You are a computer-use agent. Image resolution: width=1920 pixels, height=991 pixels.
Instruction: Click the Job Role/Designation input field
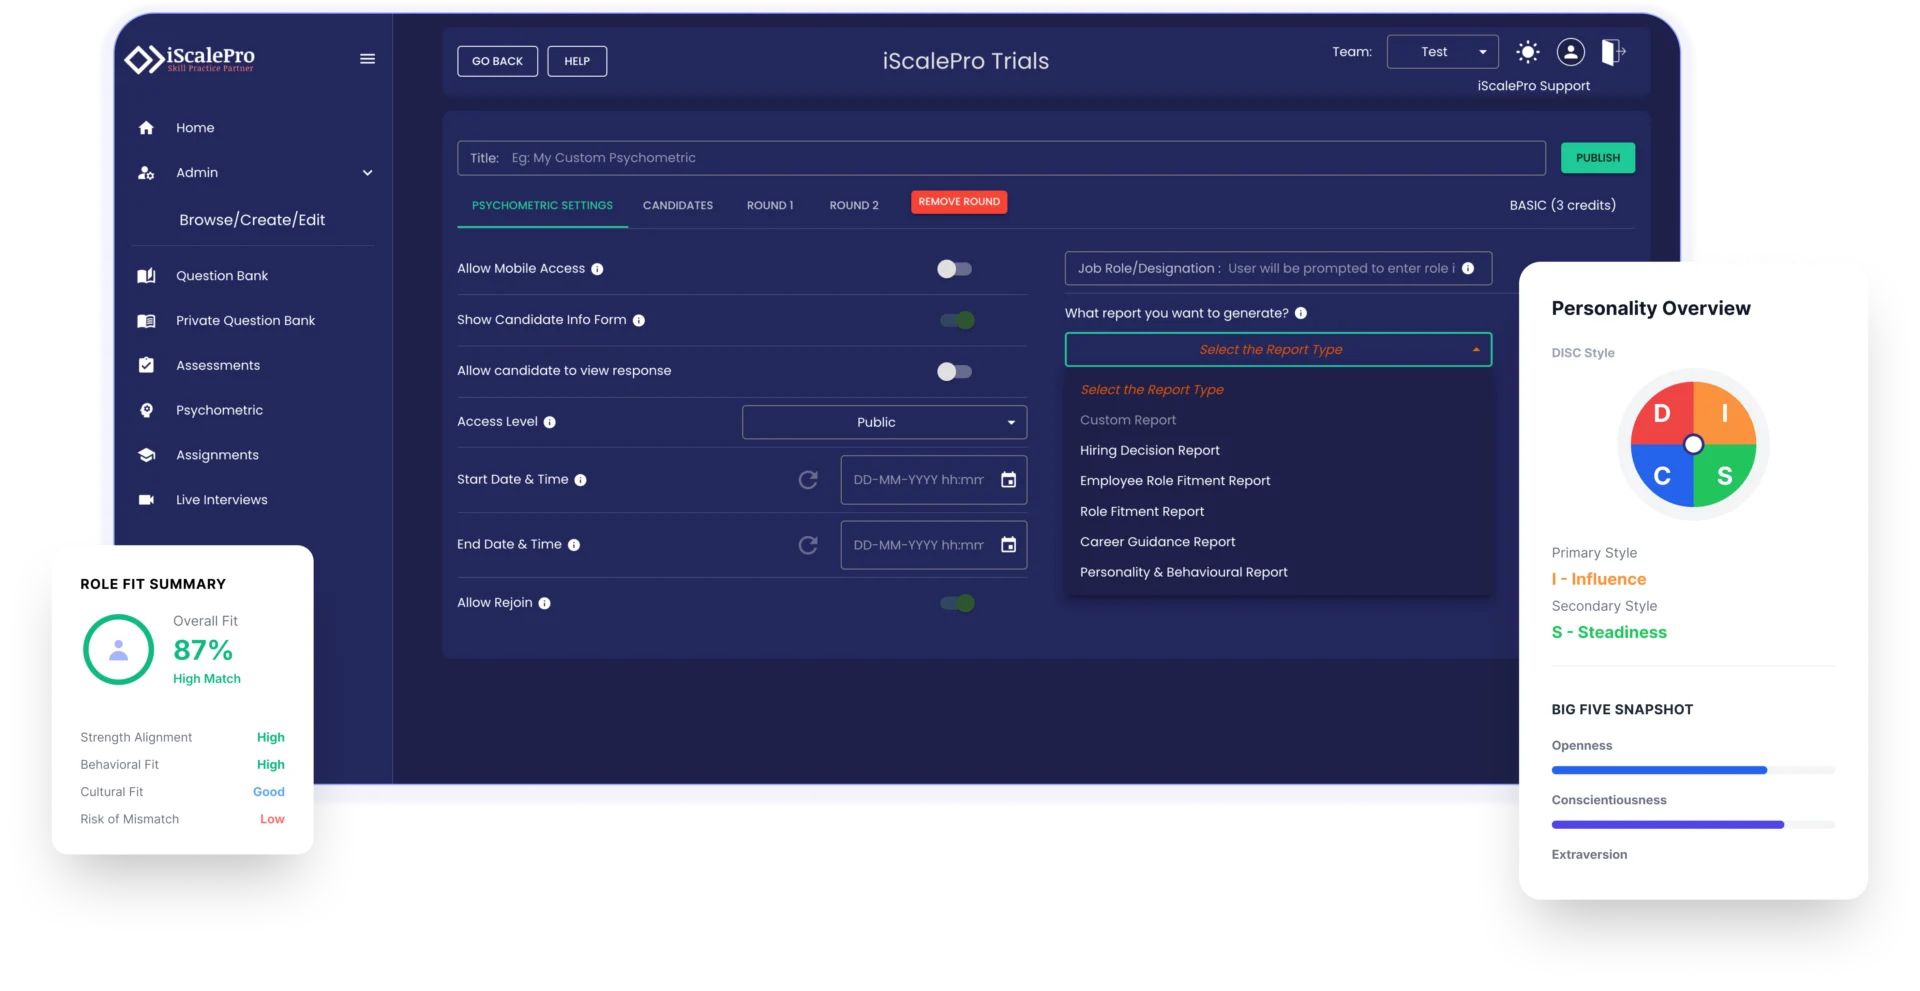point(1278,268)
